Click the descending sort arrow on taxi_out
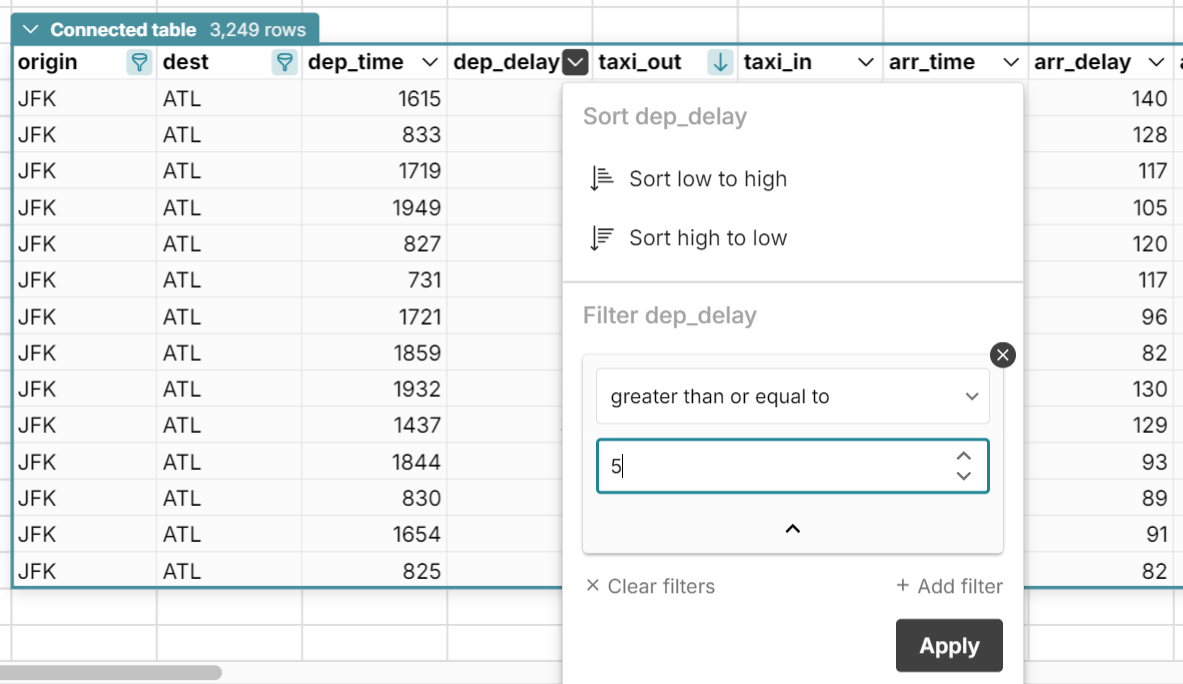The image size is (1183, 684). coord(719,62)
